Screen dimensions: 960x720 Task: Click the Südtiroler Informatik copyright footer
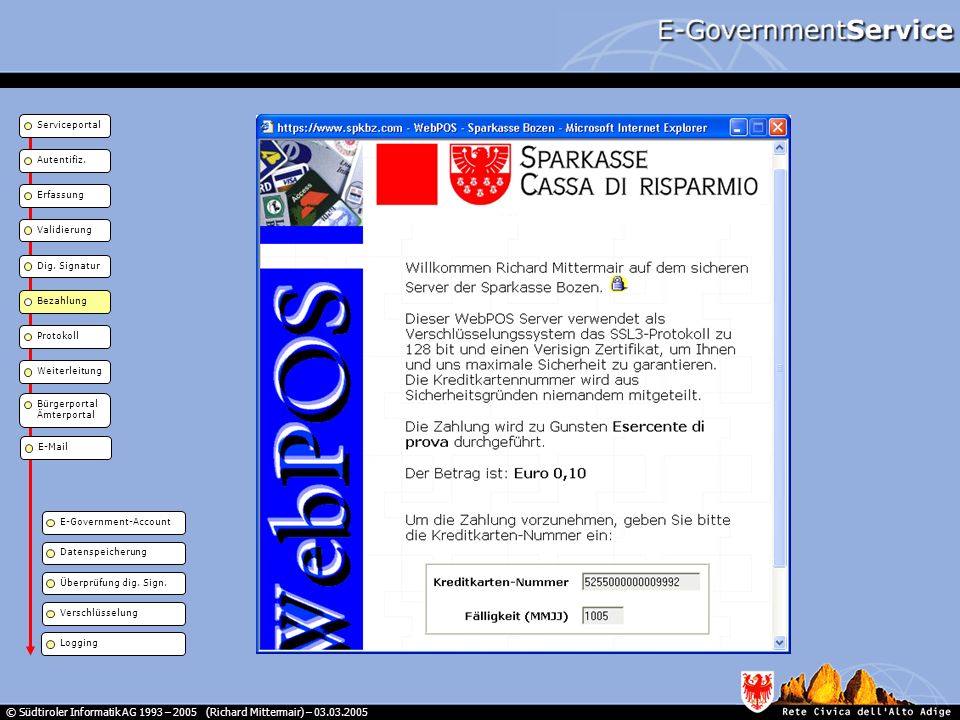point(187,712)
